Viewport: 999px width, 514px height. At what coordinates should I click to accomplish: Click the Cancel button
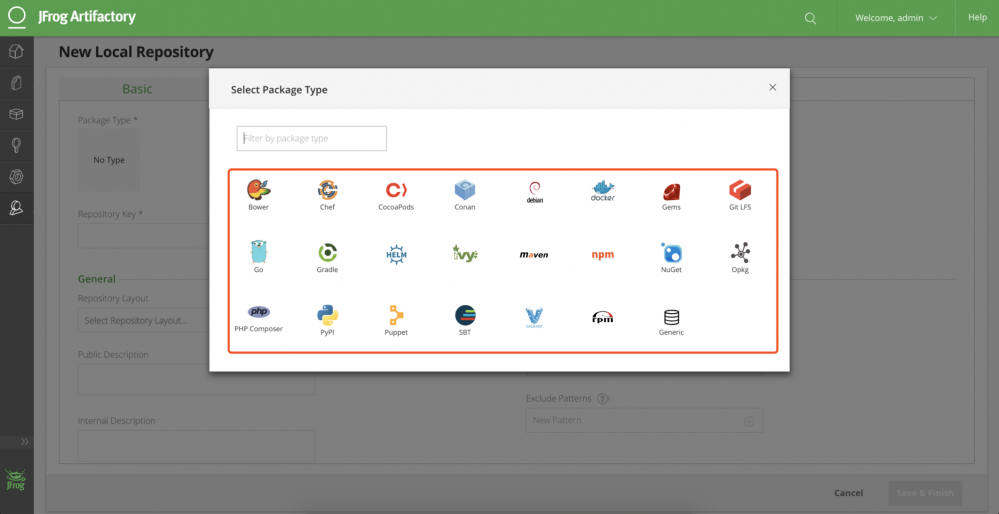click(x=849, y=493)
